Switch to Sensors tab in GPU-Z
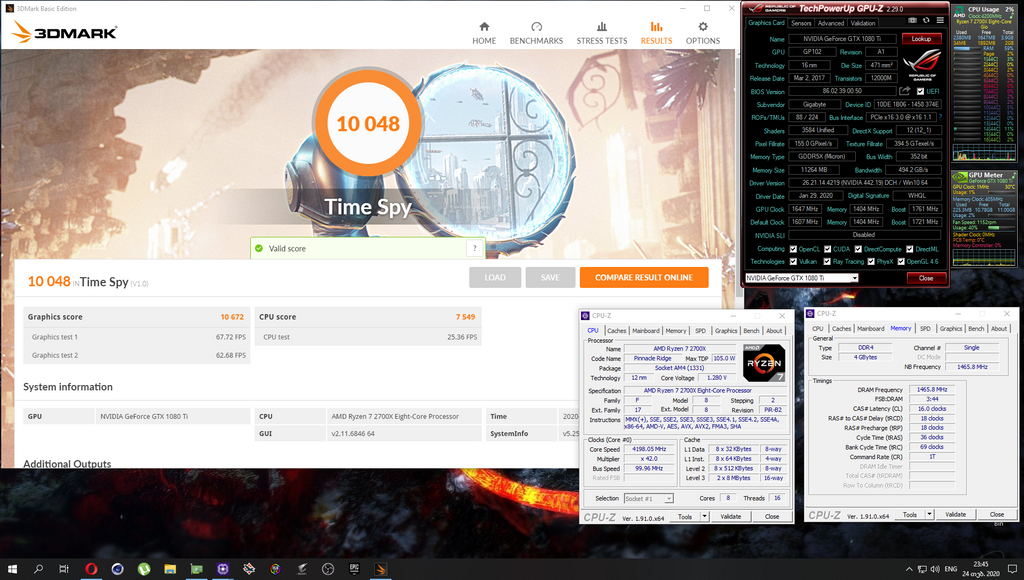The width and height of the screenshot is (1024, 580). coord(801,23)
